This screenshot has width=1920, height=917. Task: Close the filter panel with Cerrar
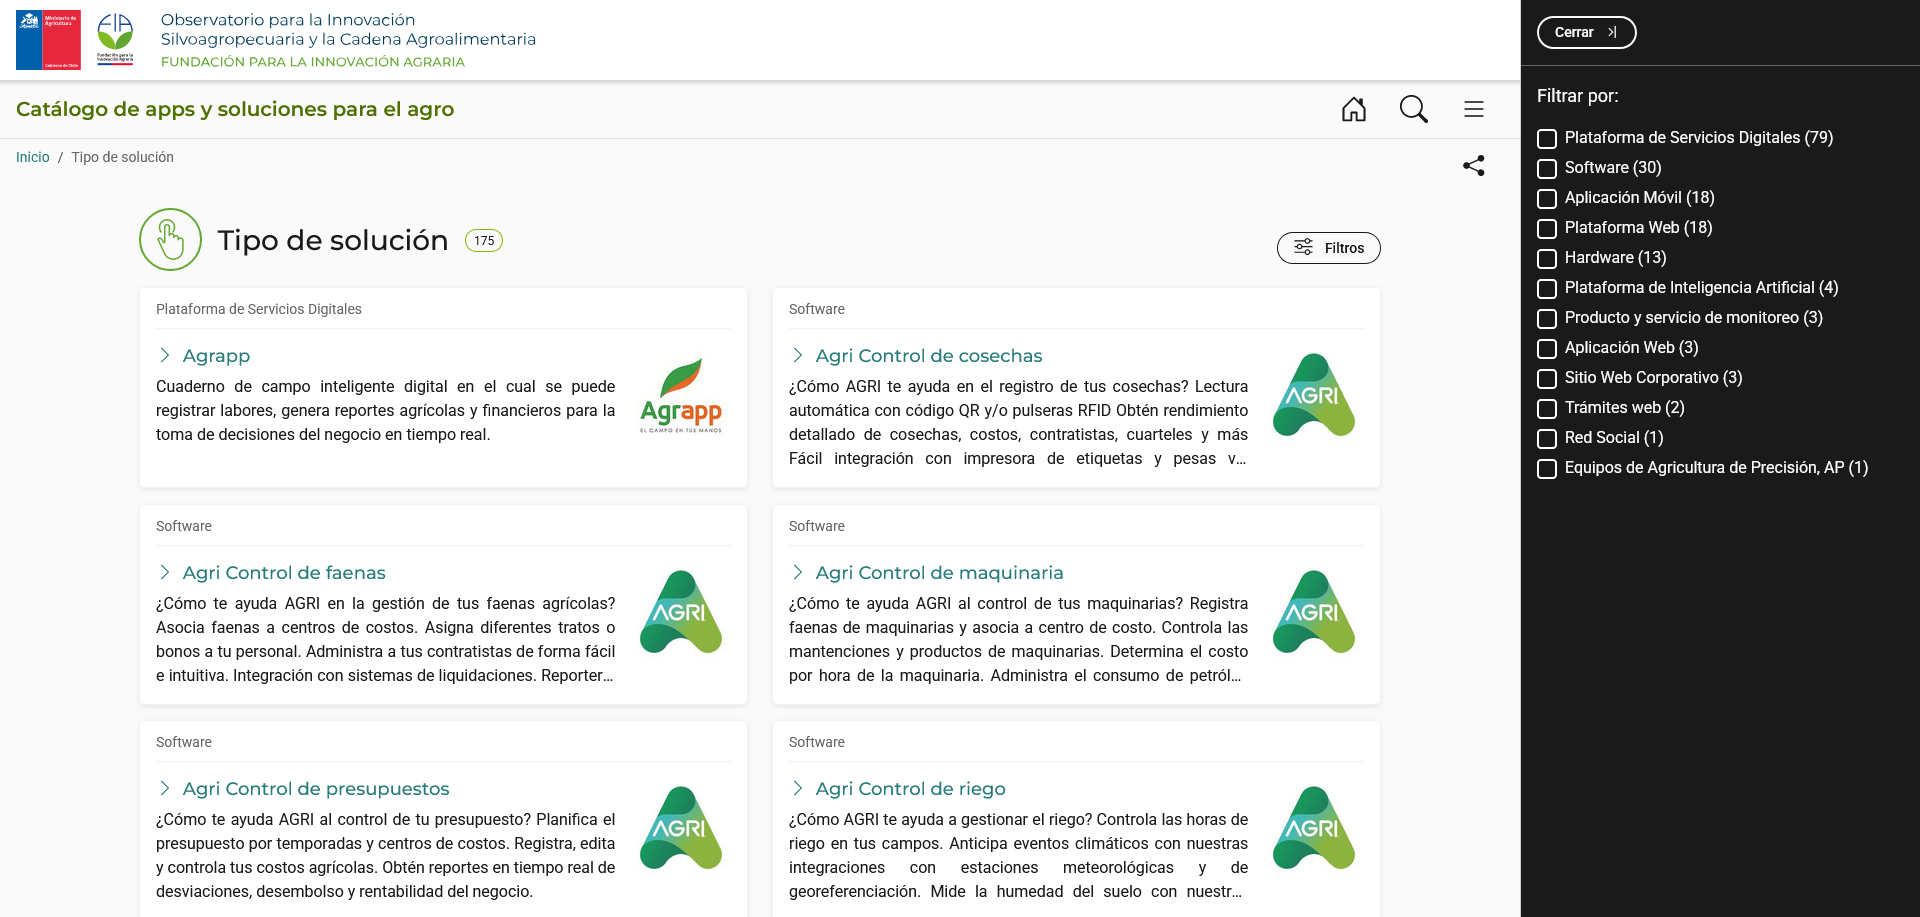click(x=1586, y=32)
